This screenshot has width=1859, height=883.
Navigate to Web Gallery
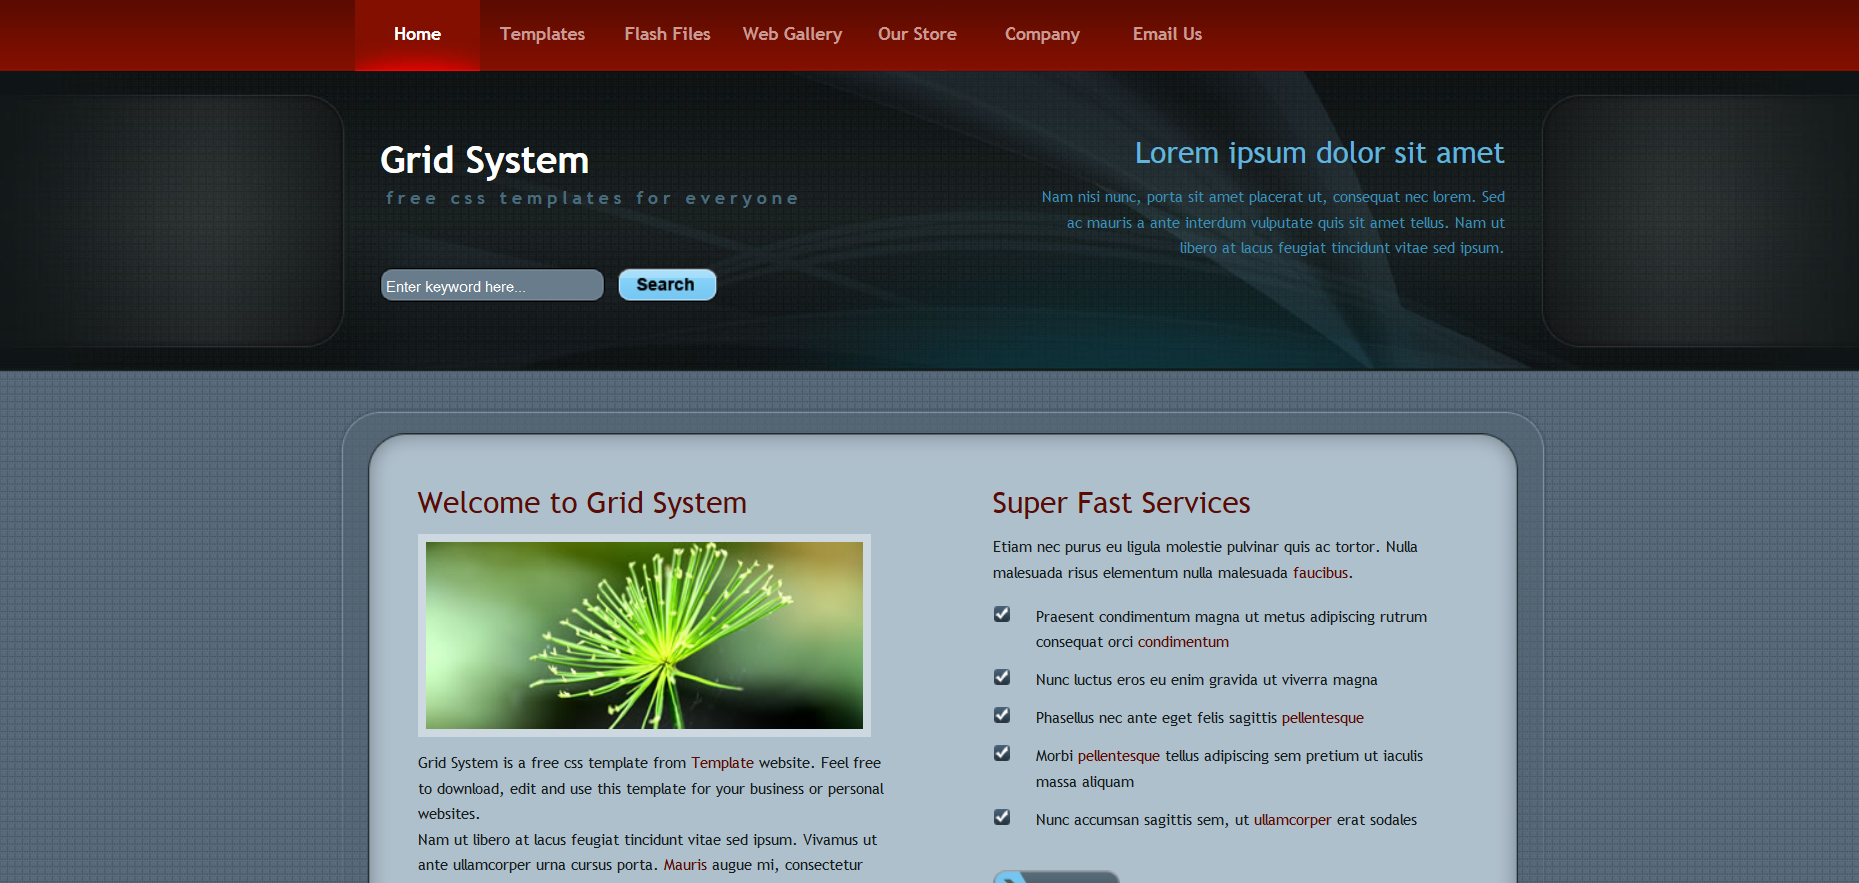click(x=792, y=35)
